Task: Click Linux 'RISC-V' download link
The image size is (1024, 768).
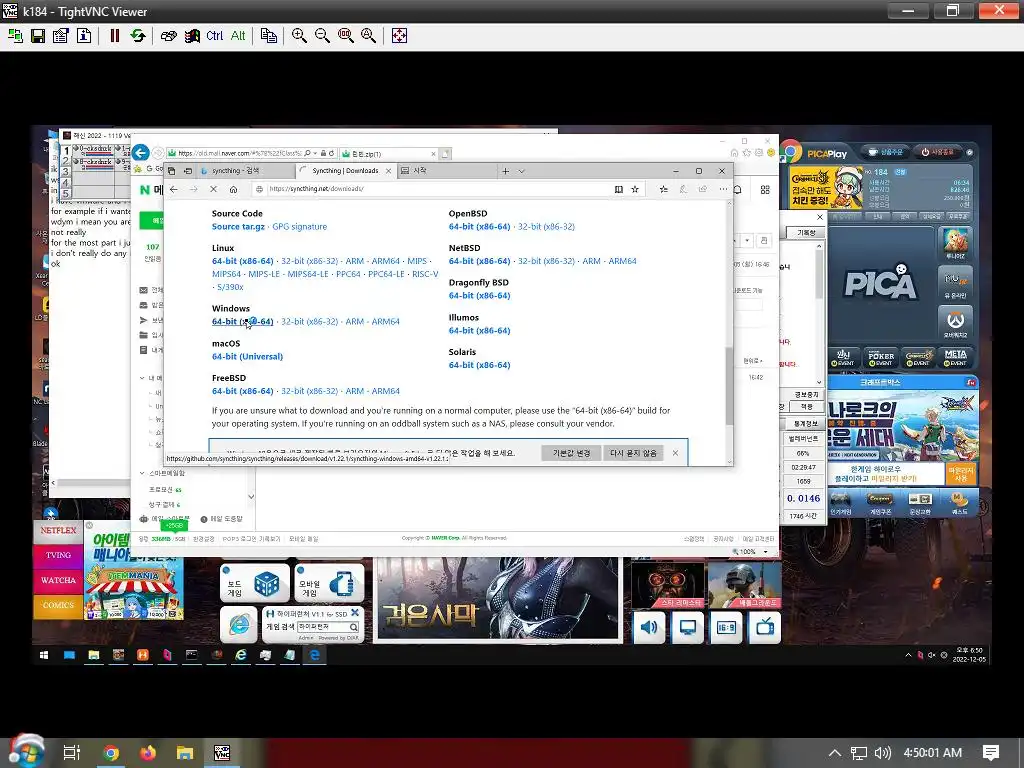Action: pos(425,274)
